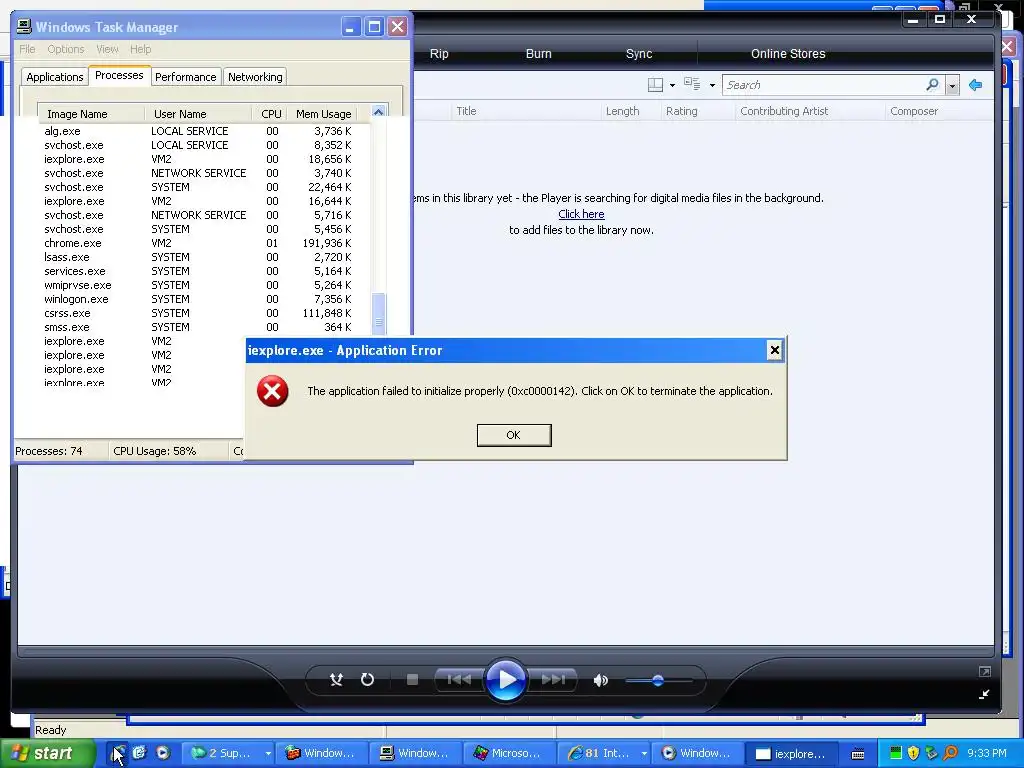Click the Media Player quick launch icon
Screen dimensions: 1024x768
pyautogui.click(x=163, y=753)
